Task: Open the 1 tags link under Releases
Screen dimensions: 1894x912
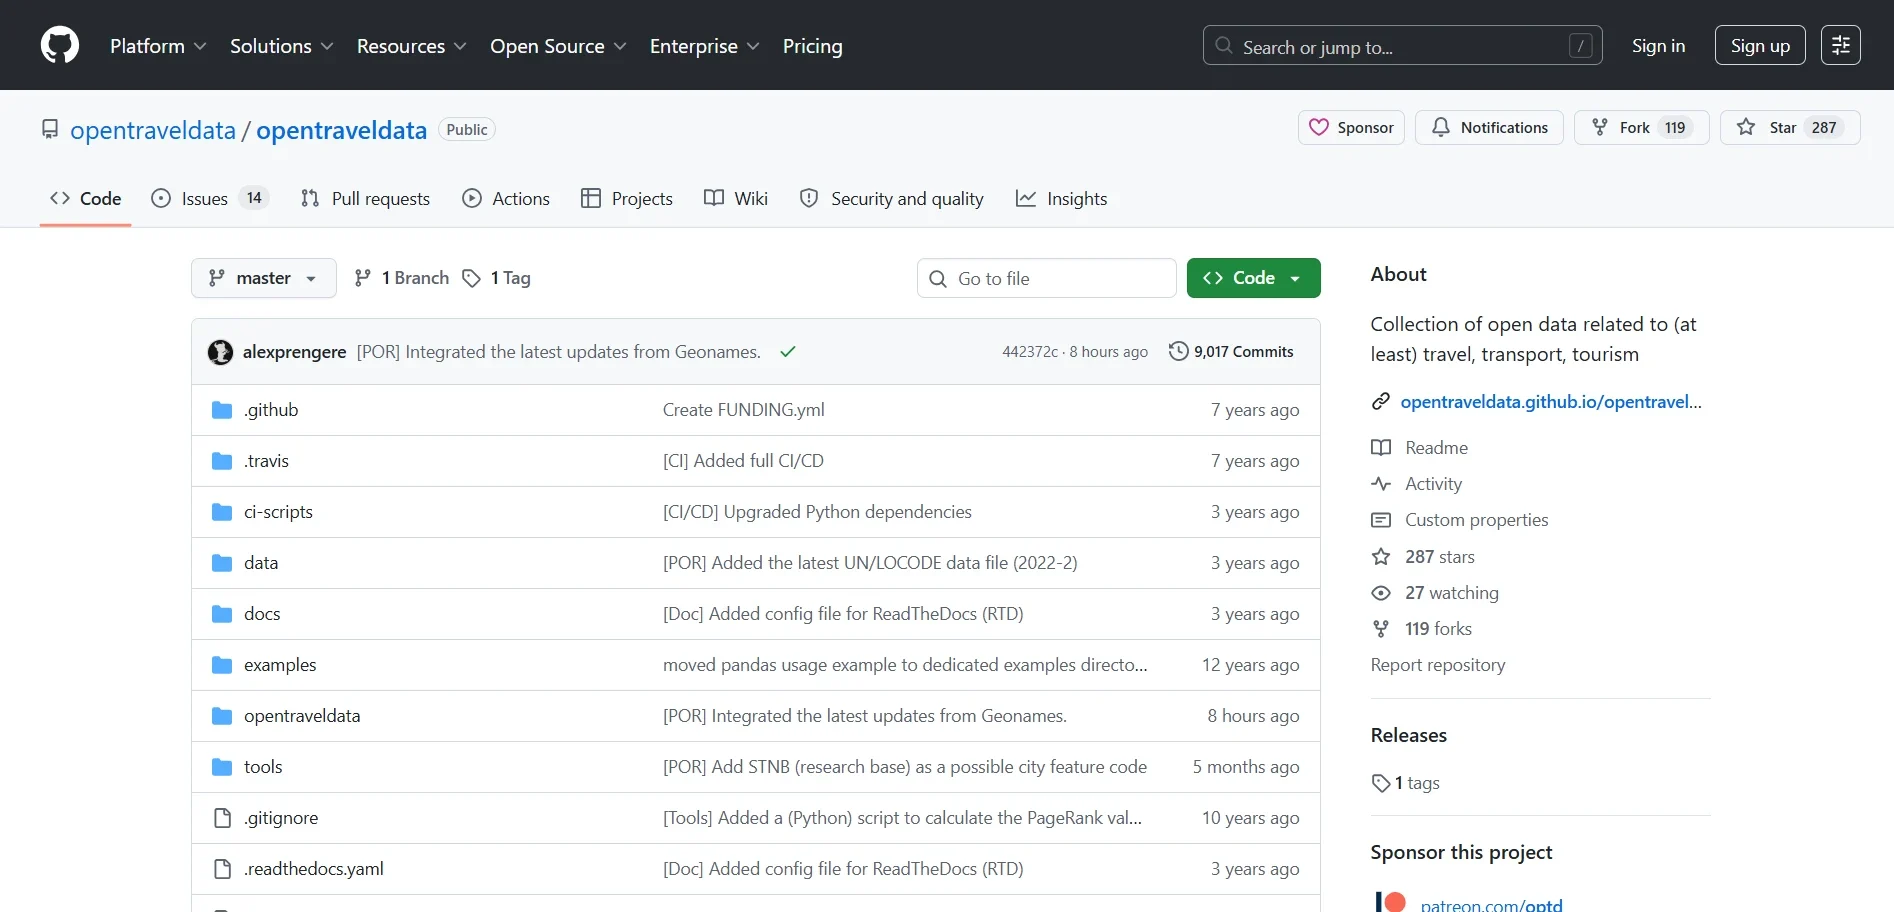Action: (1406, 783)
